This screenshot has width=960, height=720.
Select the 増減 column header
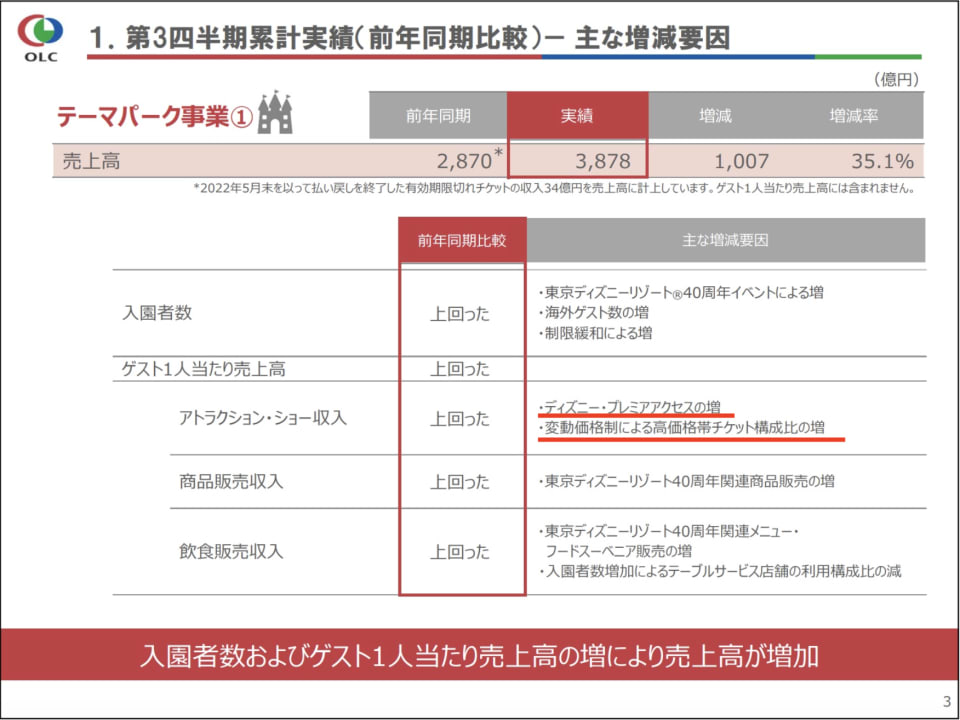coord(716,115)
